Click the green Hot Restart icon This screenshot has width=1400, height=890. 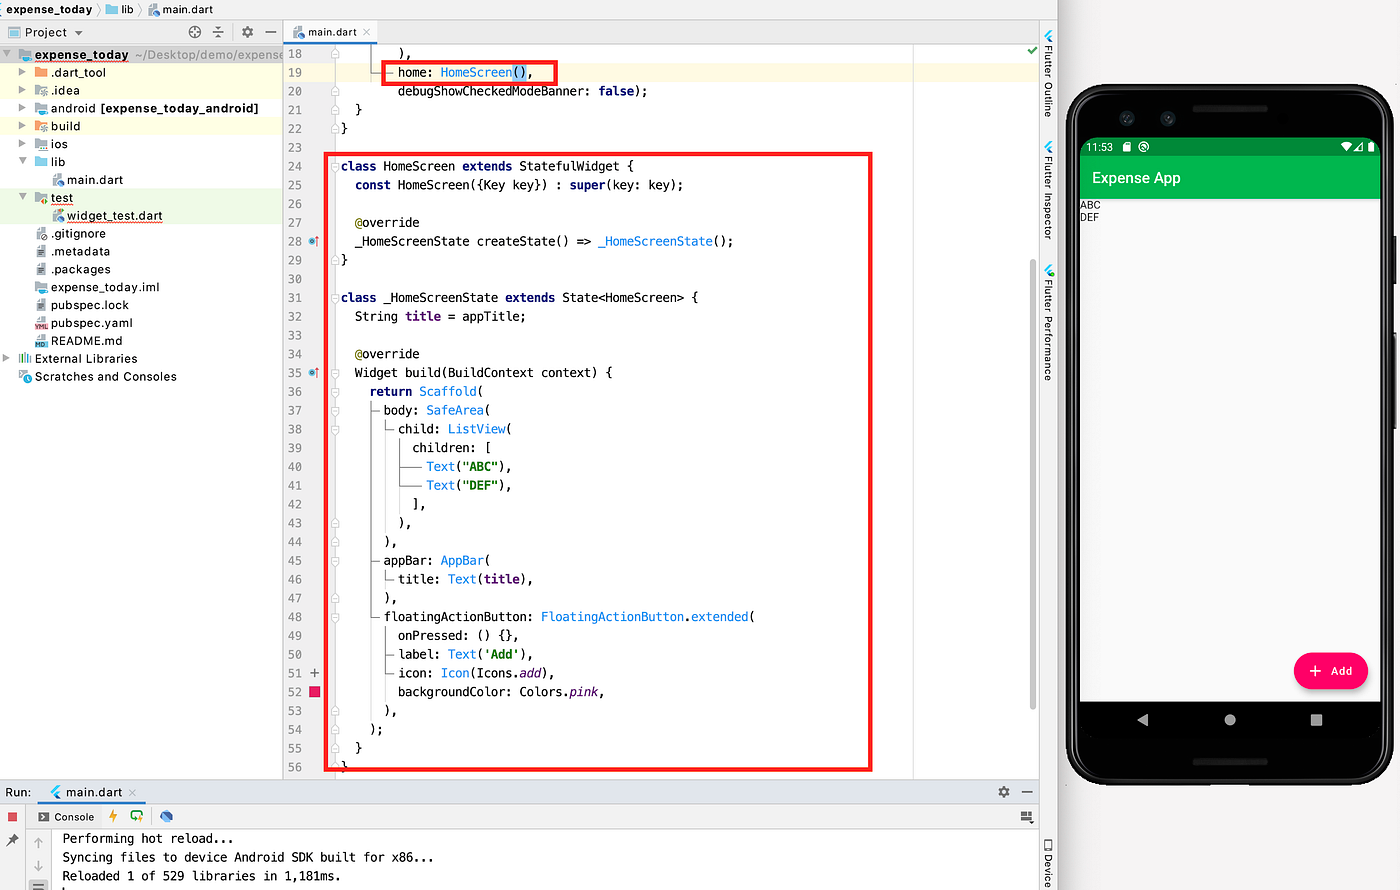coord(137,817)
